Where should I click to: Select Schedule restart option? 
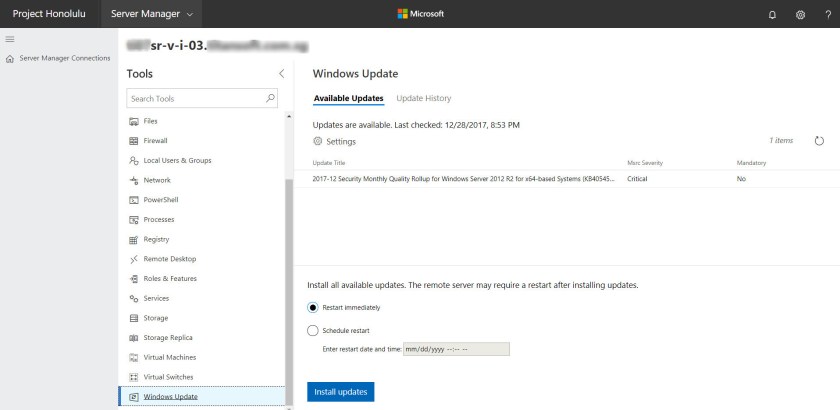click(x=313, y=330)
